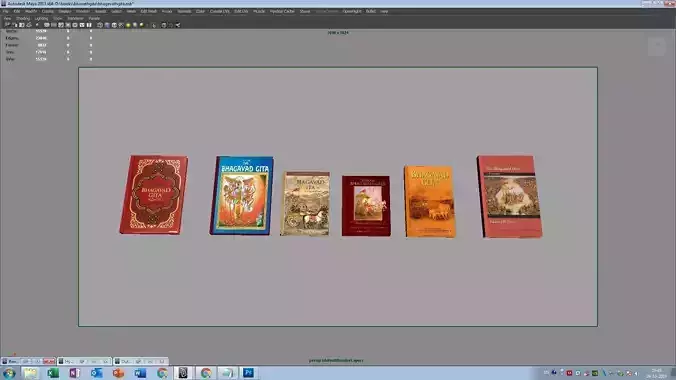Open OneNote from taskbar
Screen dimensions: 676x380
point(75,373)
